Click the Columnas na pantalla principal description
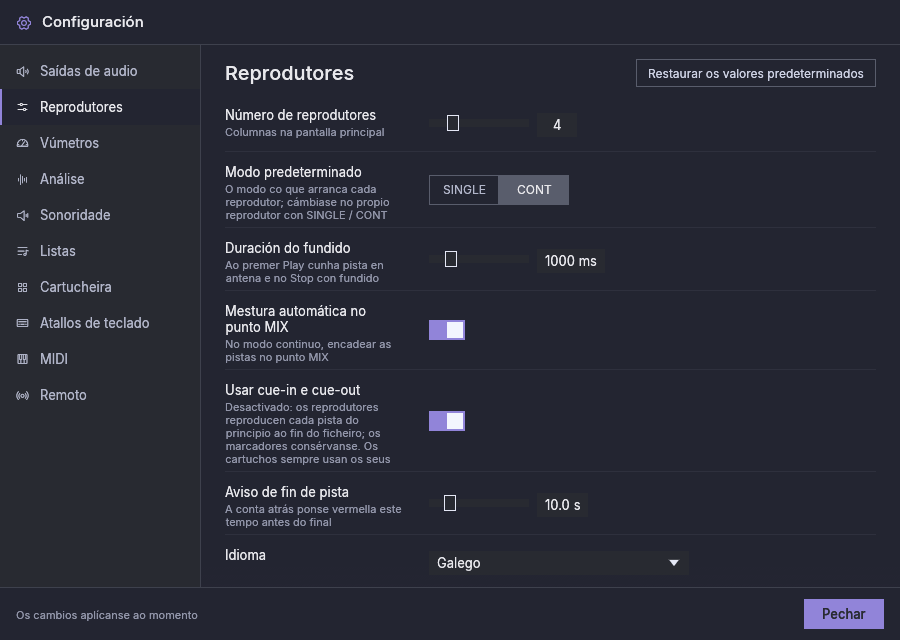The height and width of the screenshot is (640, 900). coord(305,133)
